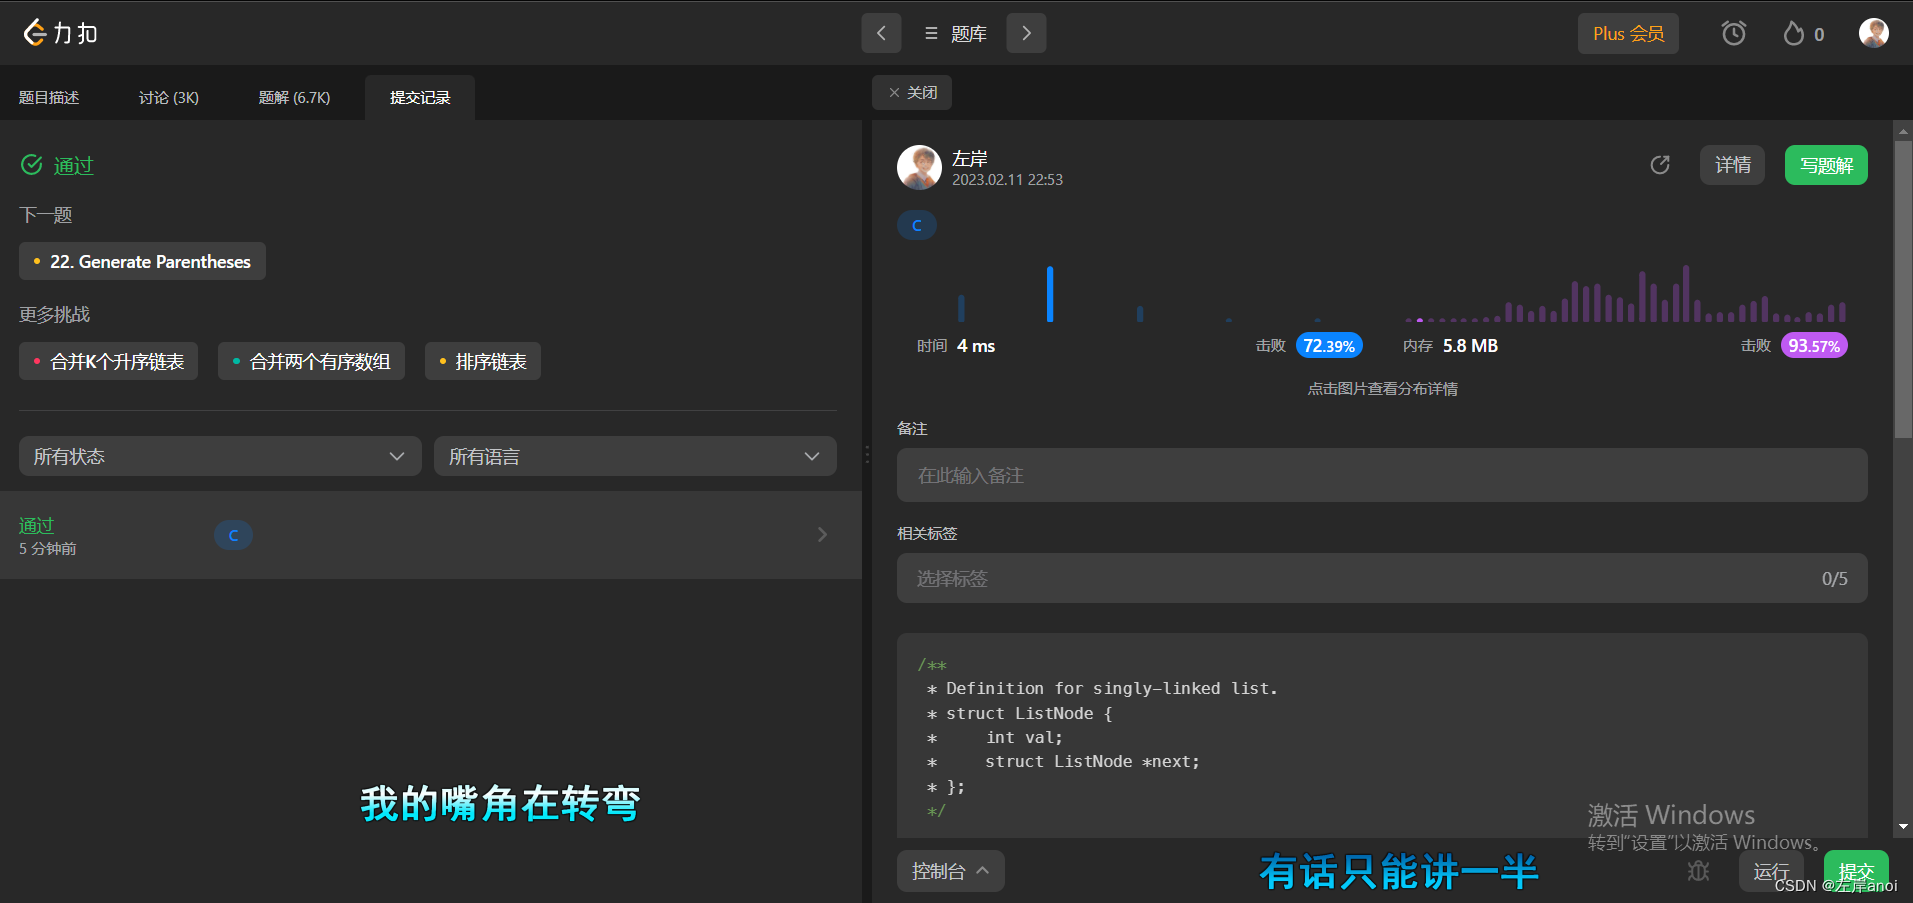Click the refresh icon beside 详情
The width and height of the screenshot is (1913, 903).
tap(1660, 165)
